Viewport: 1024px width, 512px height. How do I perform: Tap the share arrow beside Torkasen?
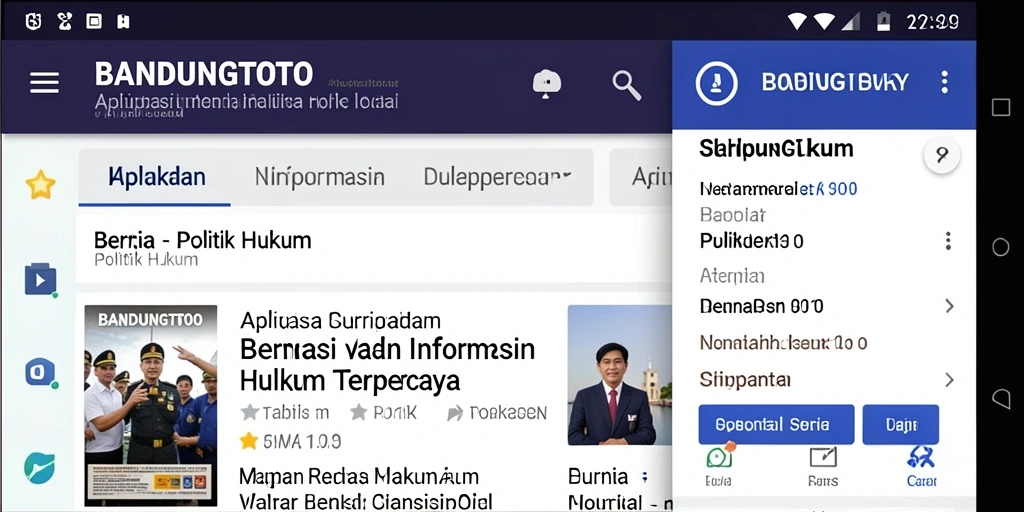pos(455,413)
